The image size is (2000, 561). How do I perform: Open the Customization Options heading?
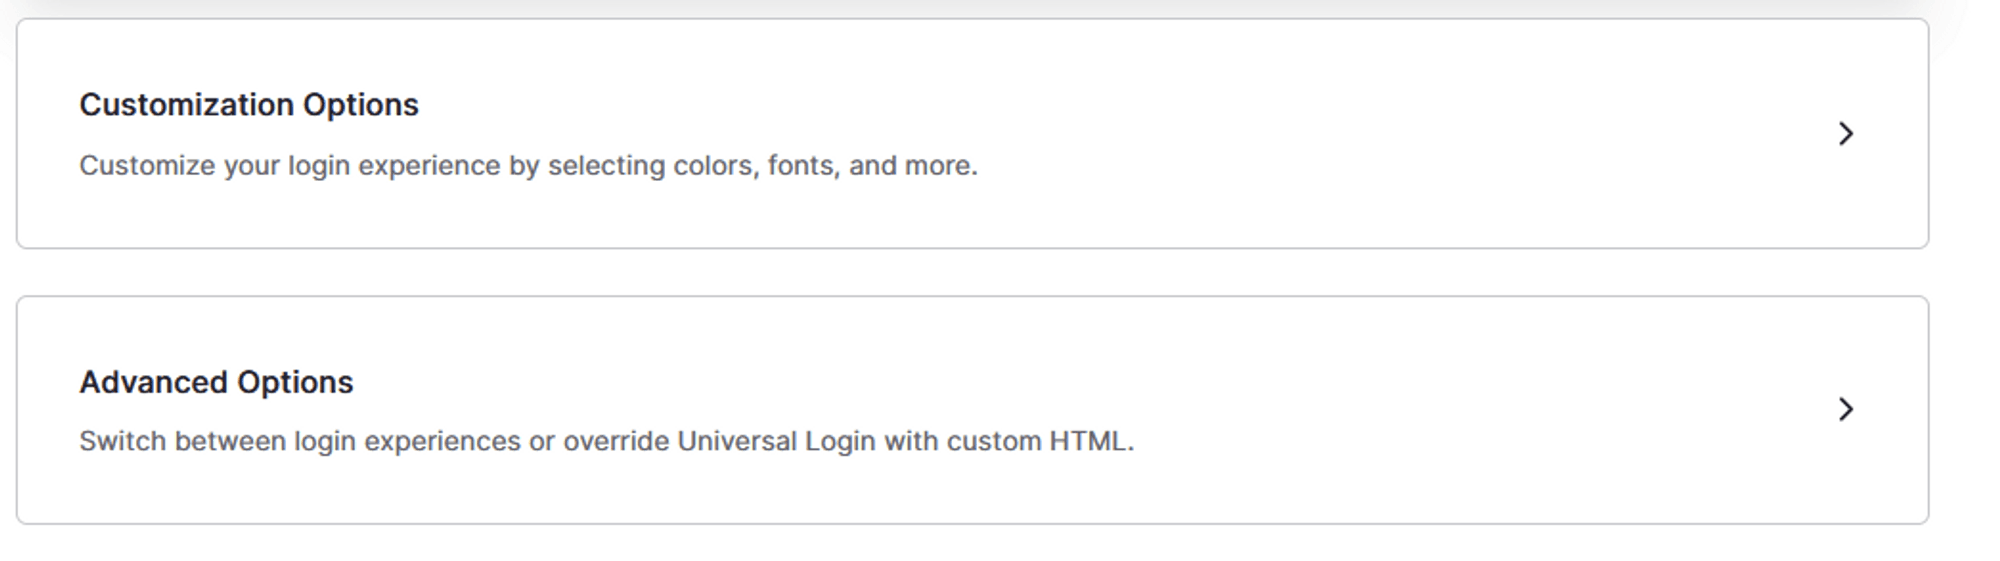point(249,105)
